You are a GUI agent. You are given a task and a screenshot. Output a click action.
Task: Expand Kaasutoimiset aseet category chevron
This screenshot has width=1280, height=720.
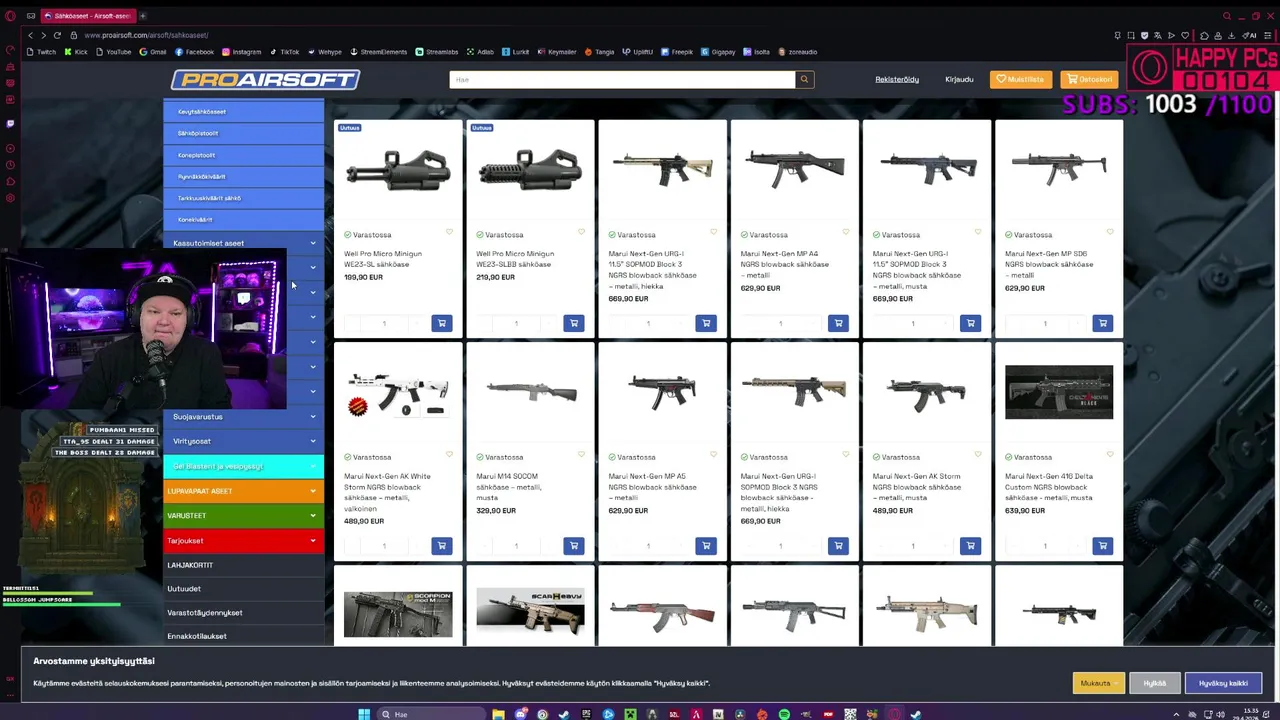313,243
